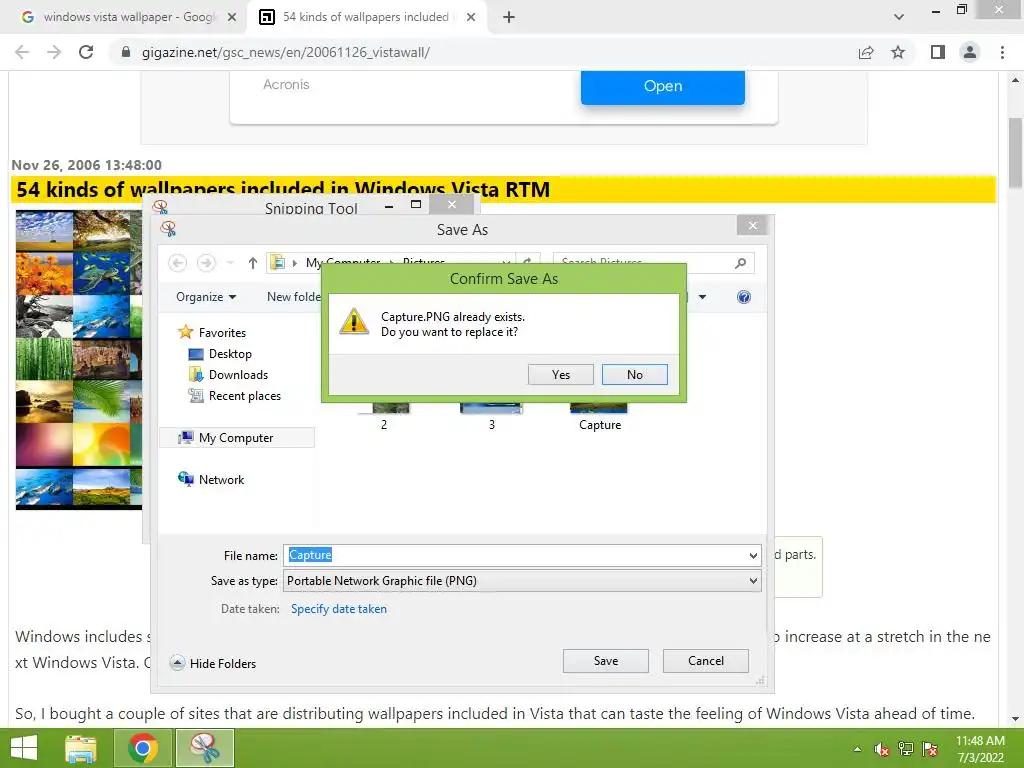Image resolution: width=1024 pixels, height=768 pixels.
Task: Open the Organize menu
Action: 206,297
